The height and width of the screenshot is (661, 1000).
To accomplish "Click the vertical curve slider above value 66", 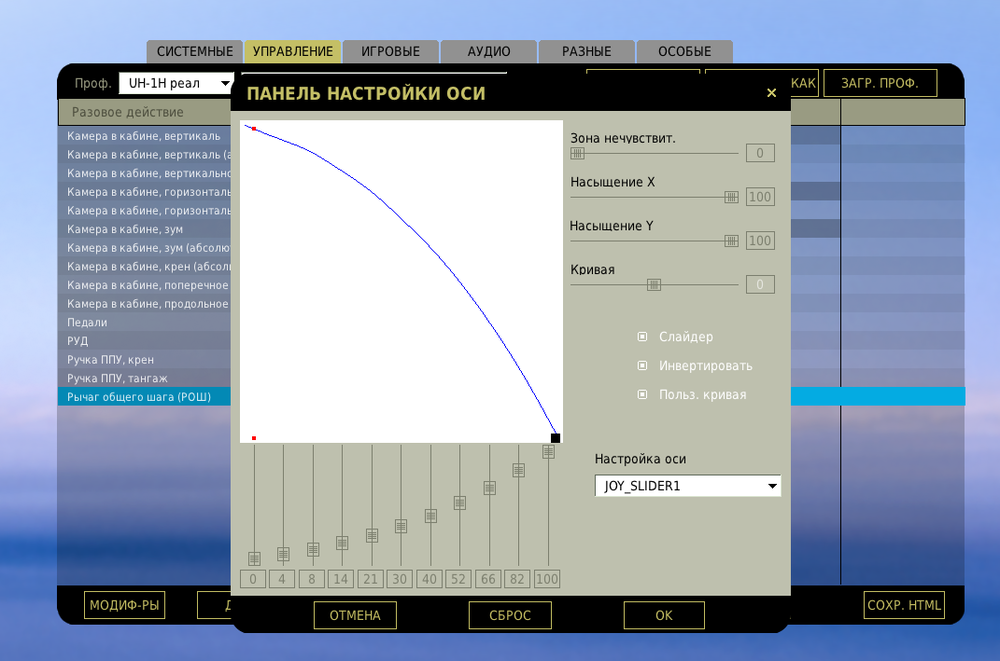I will (489, 487).
